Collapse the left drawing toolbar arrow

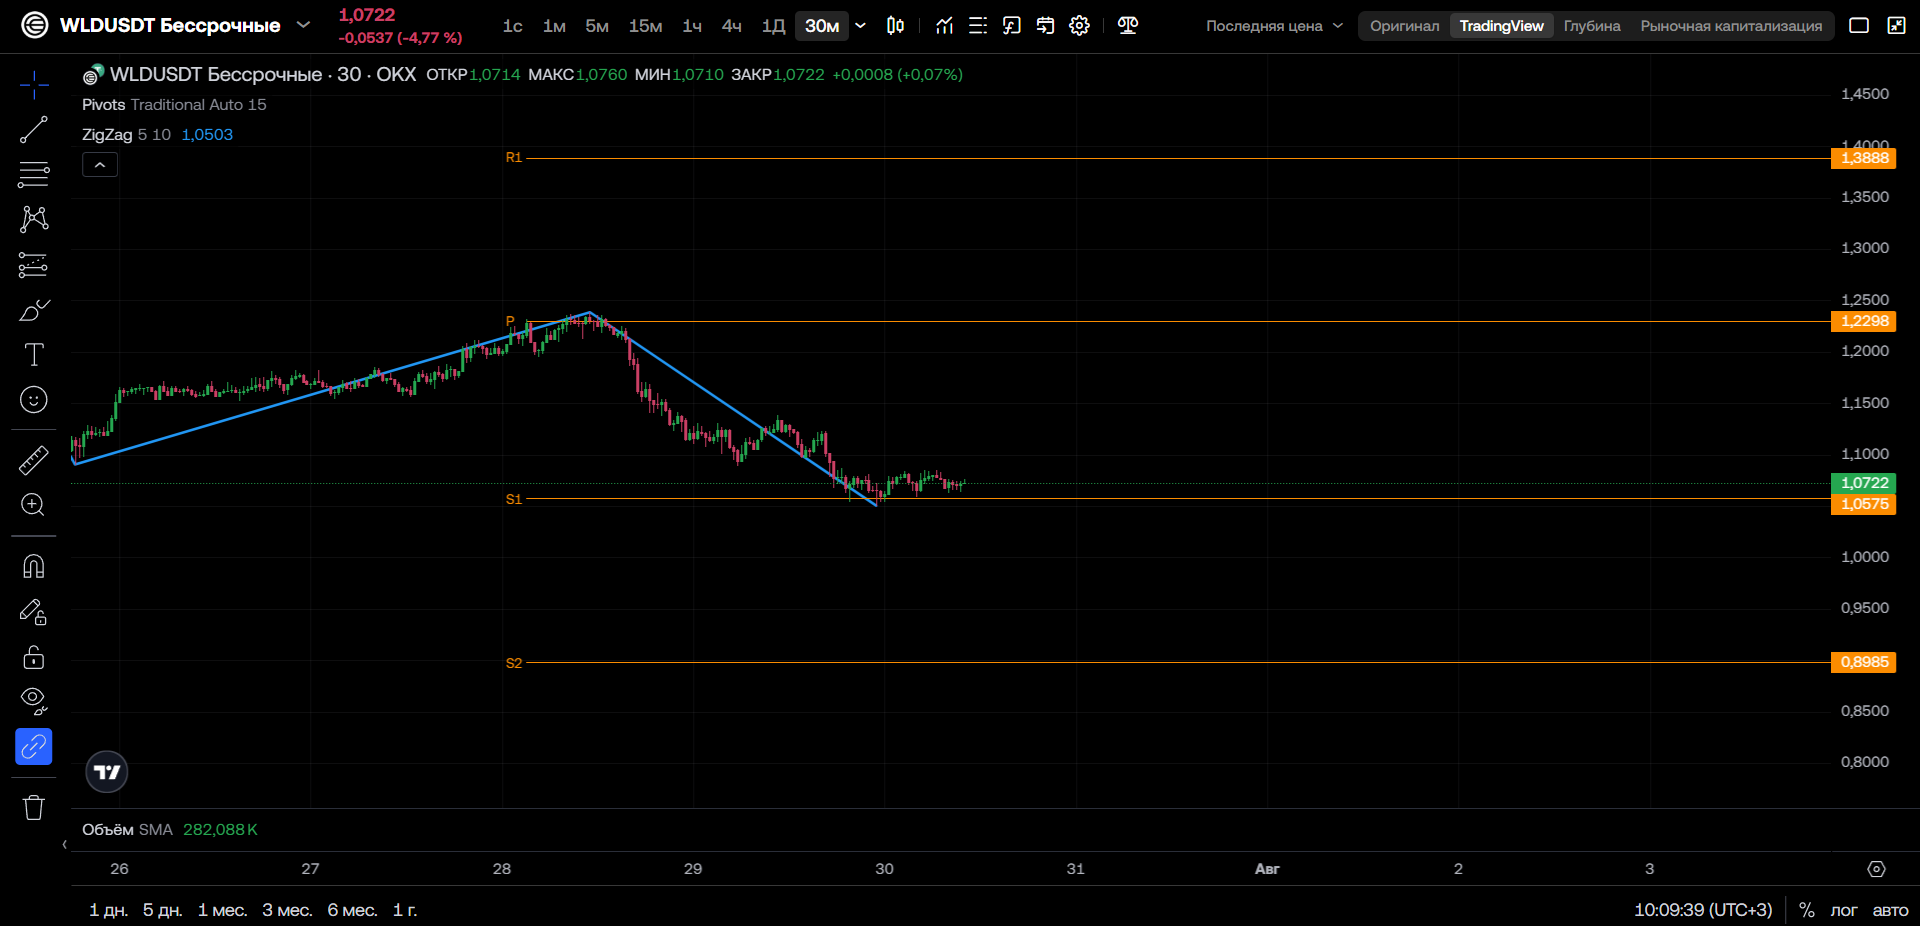65,845
